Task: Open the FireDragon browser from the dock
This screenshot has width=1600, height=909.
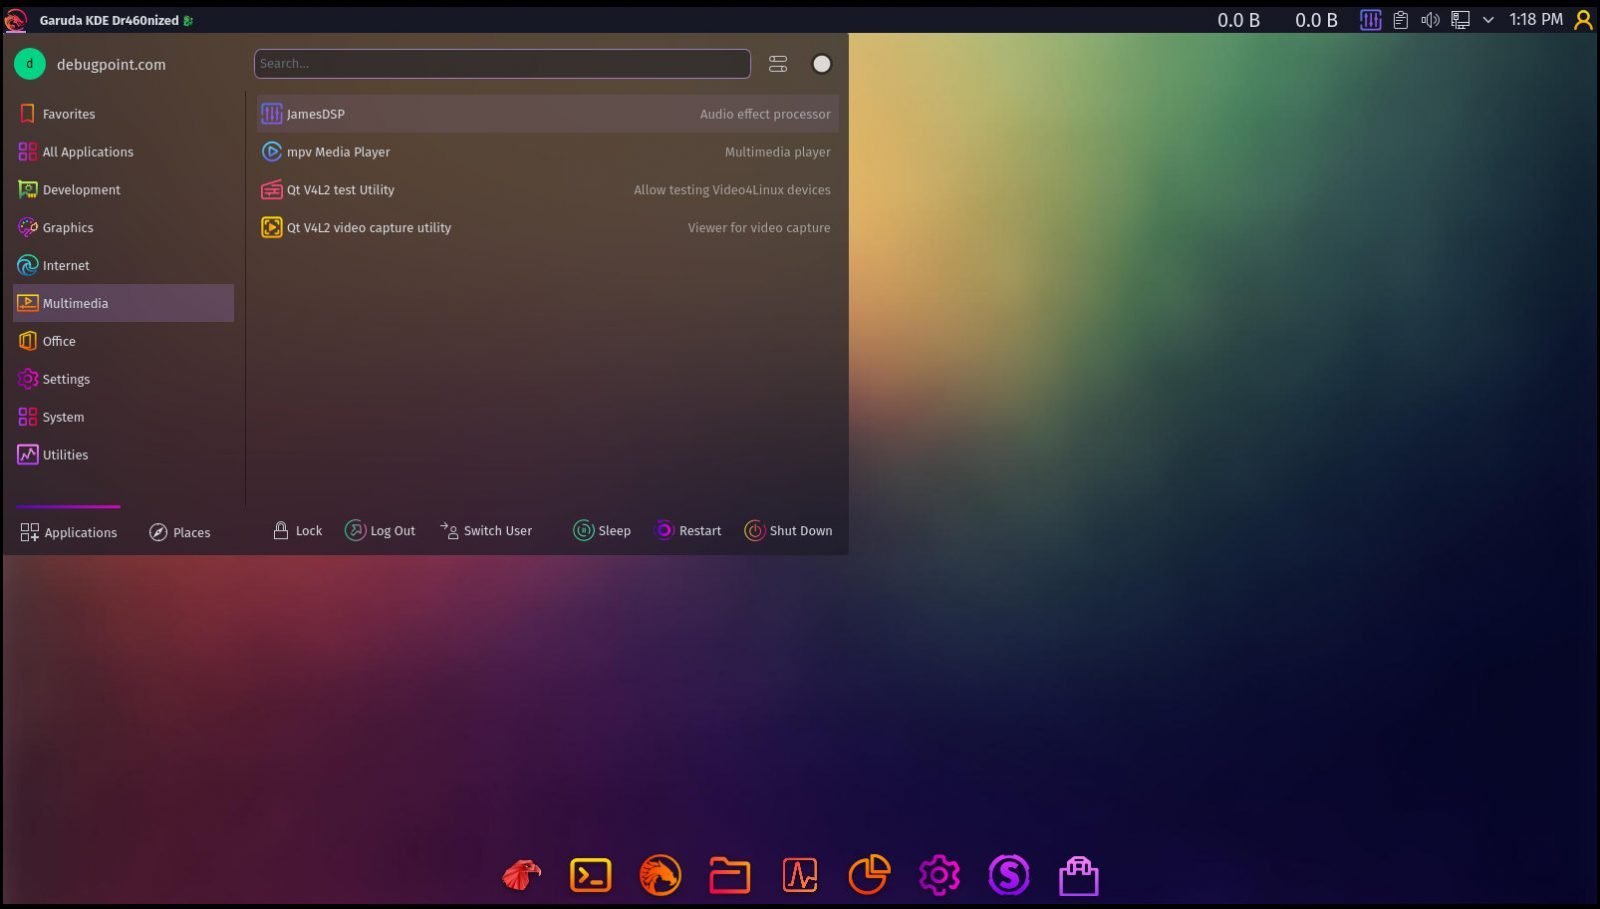Action: click(x=660, y=874)
